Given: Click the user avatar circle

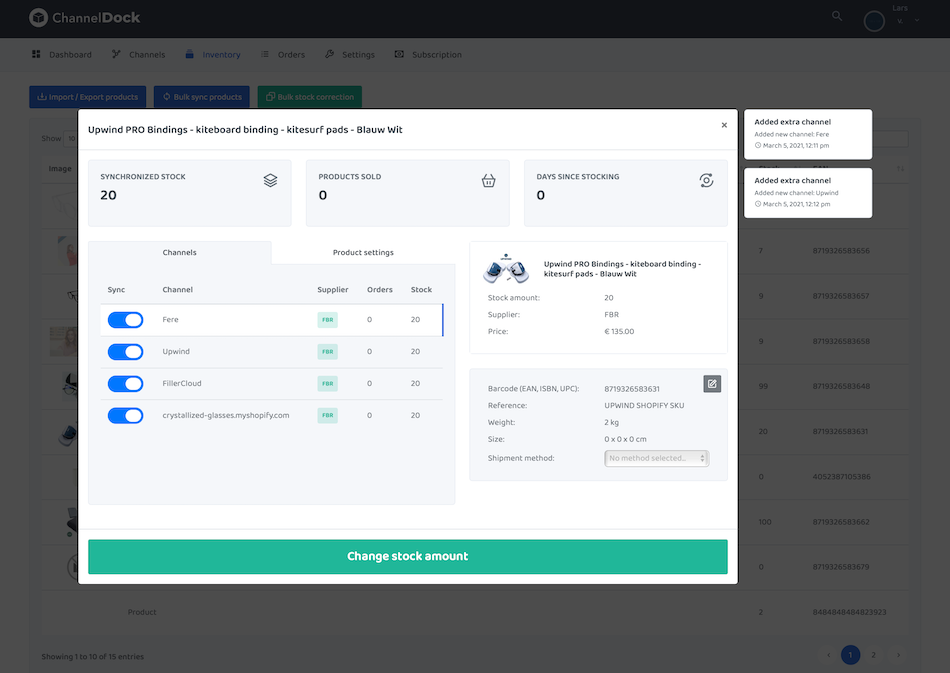Looking at the screenshot, I should pos(874,21).
